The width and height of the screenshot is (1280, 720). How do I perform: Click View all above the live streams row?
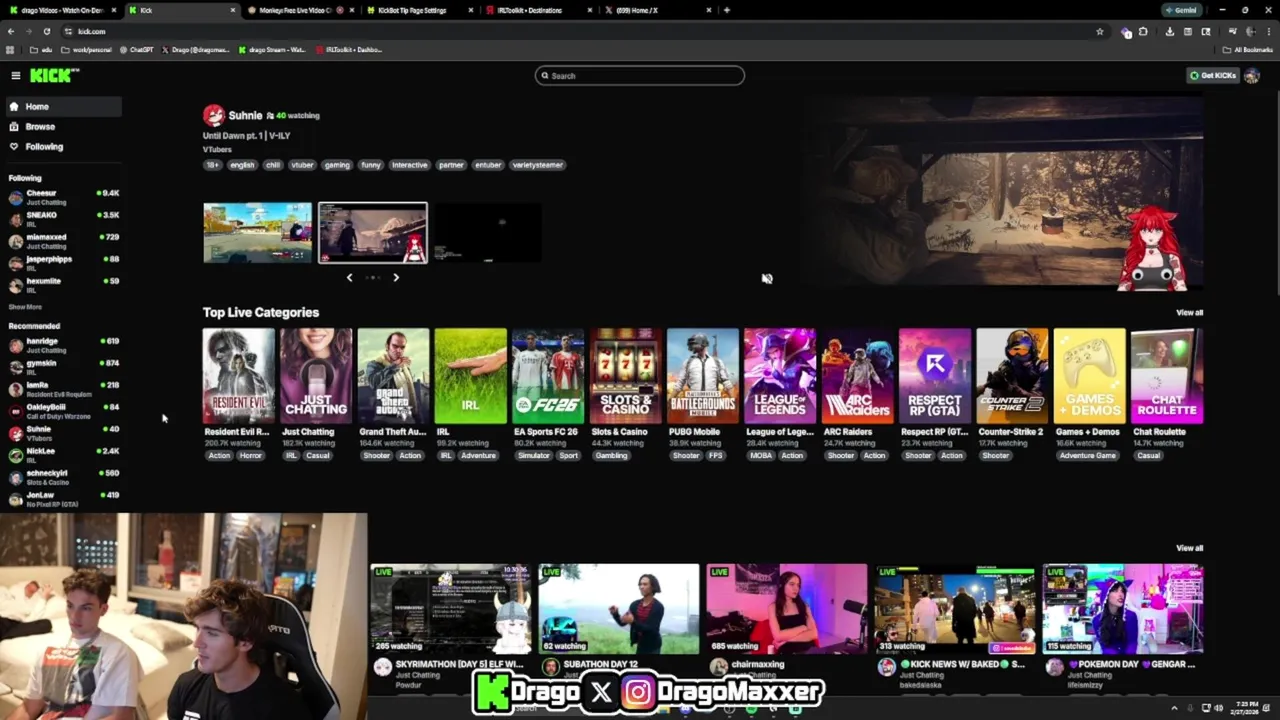click(x=1189, y=548)
